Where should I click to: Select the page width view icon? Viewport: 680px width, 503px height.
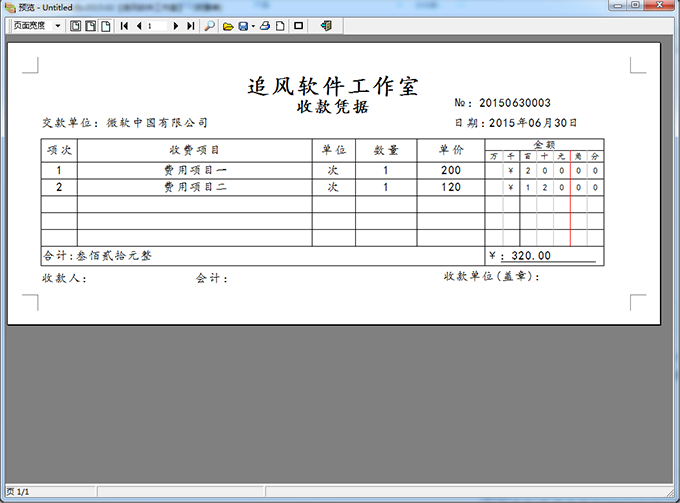(x=105, y=26)
